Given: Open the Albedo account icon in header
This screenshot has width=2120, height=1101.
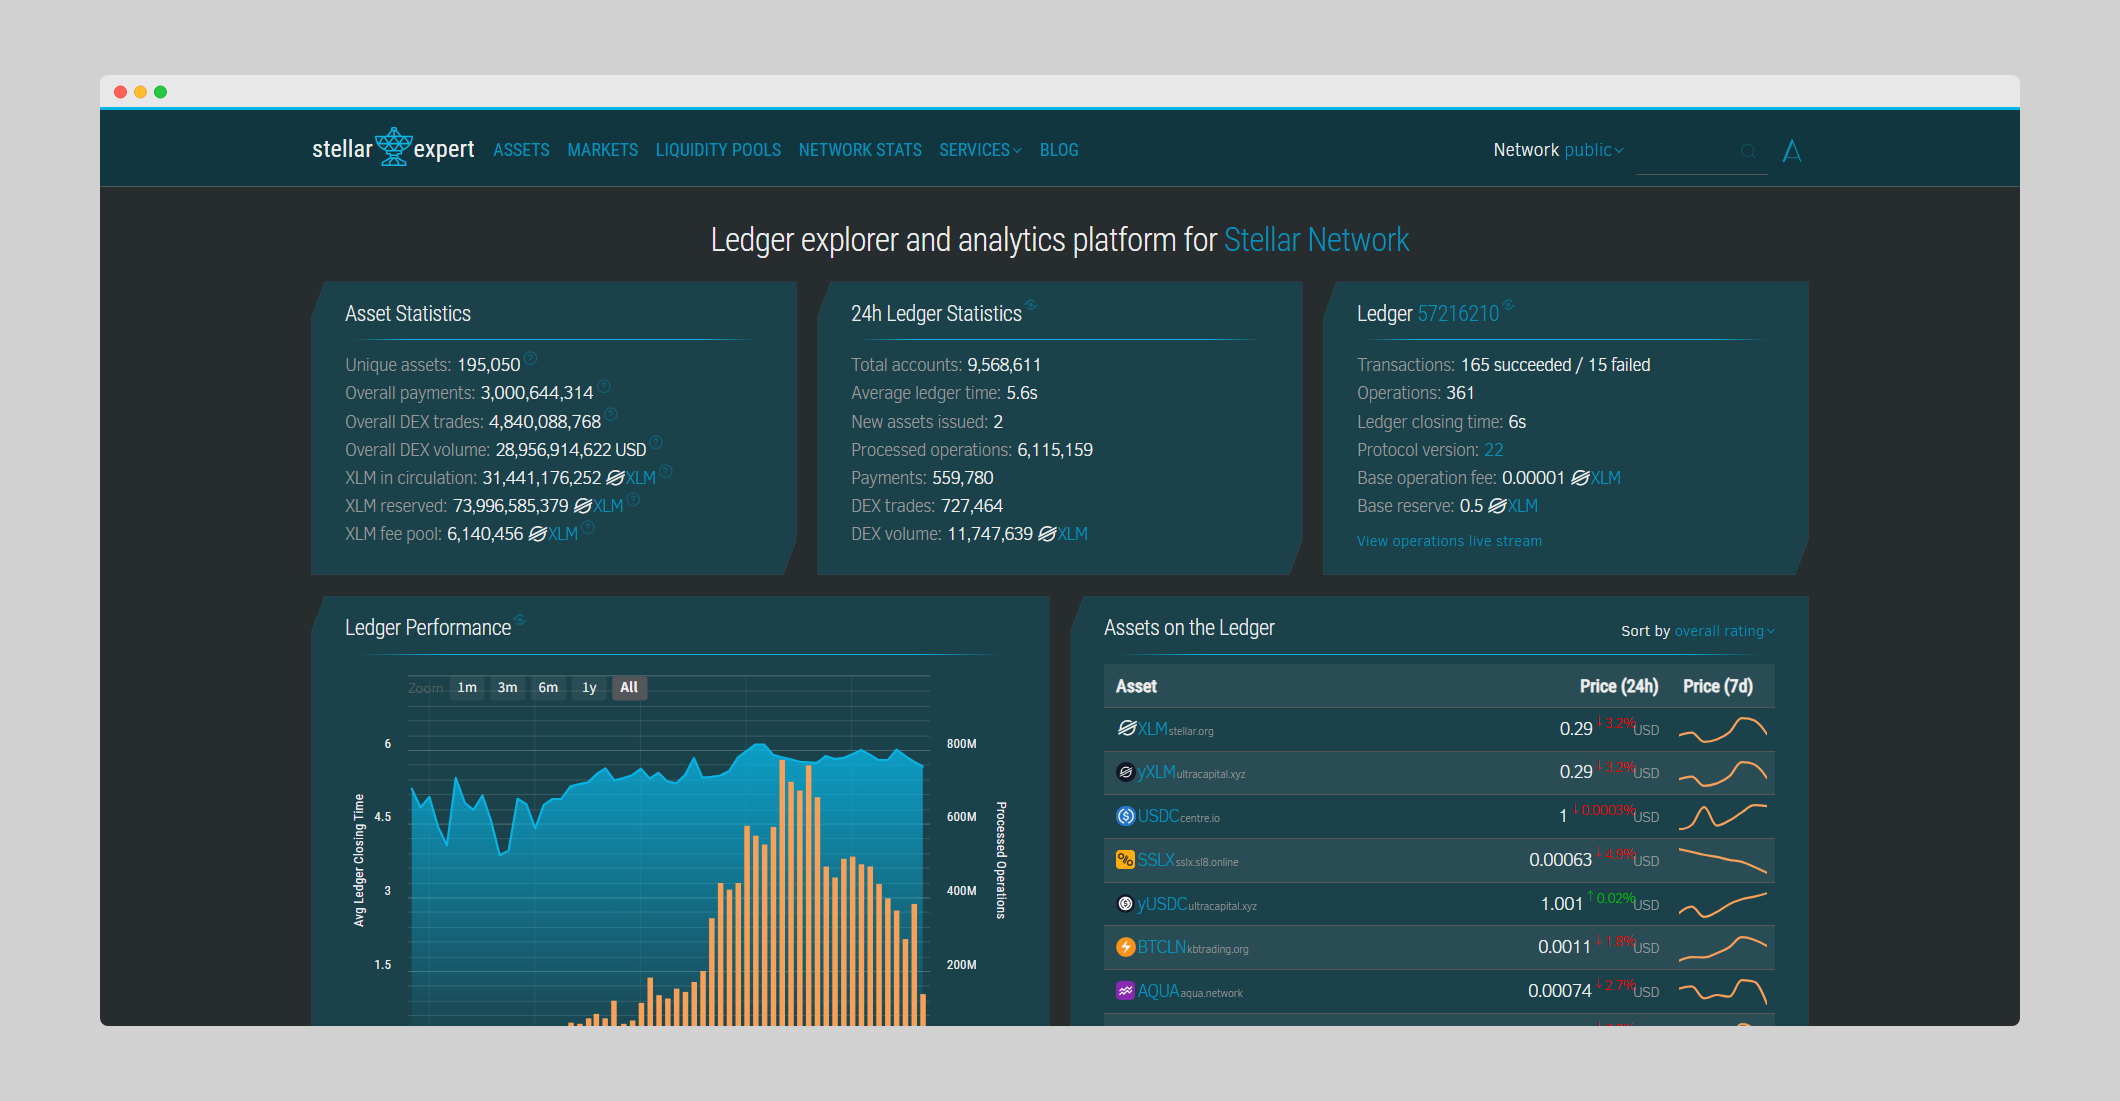Looking at the screenshot, I should 1792,151.
